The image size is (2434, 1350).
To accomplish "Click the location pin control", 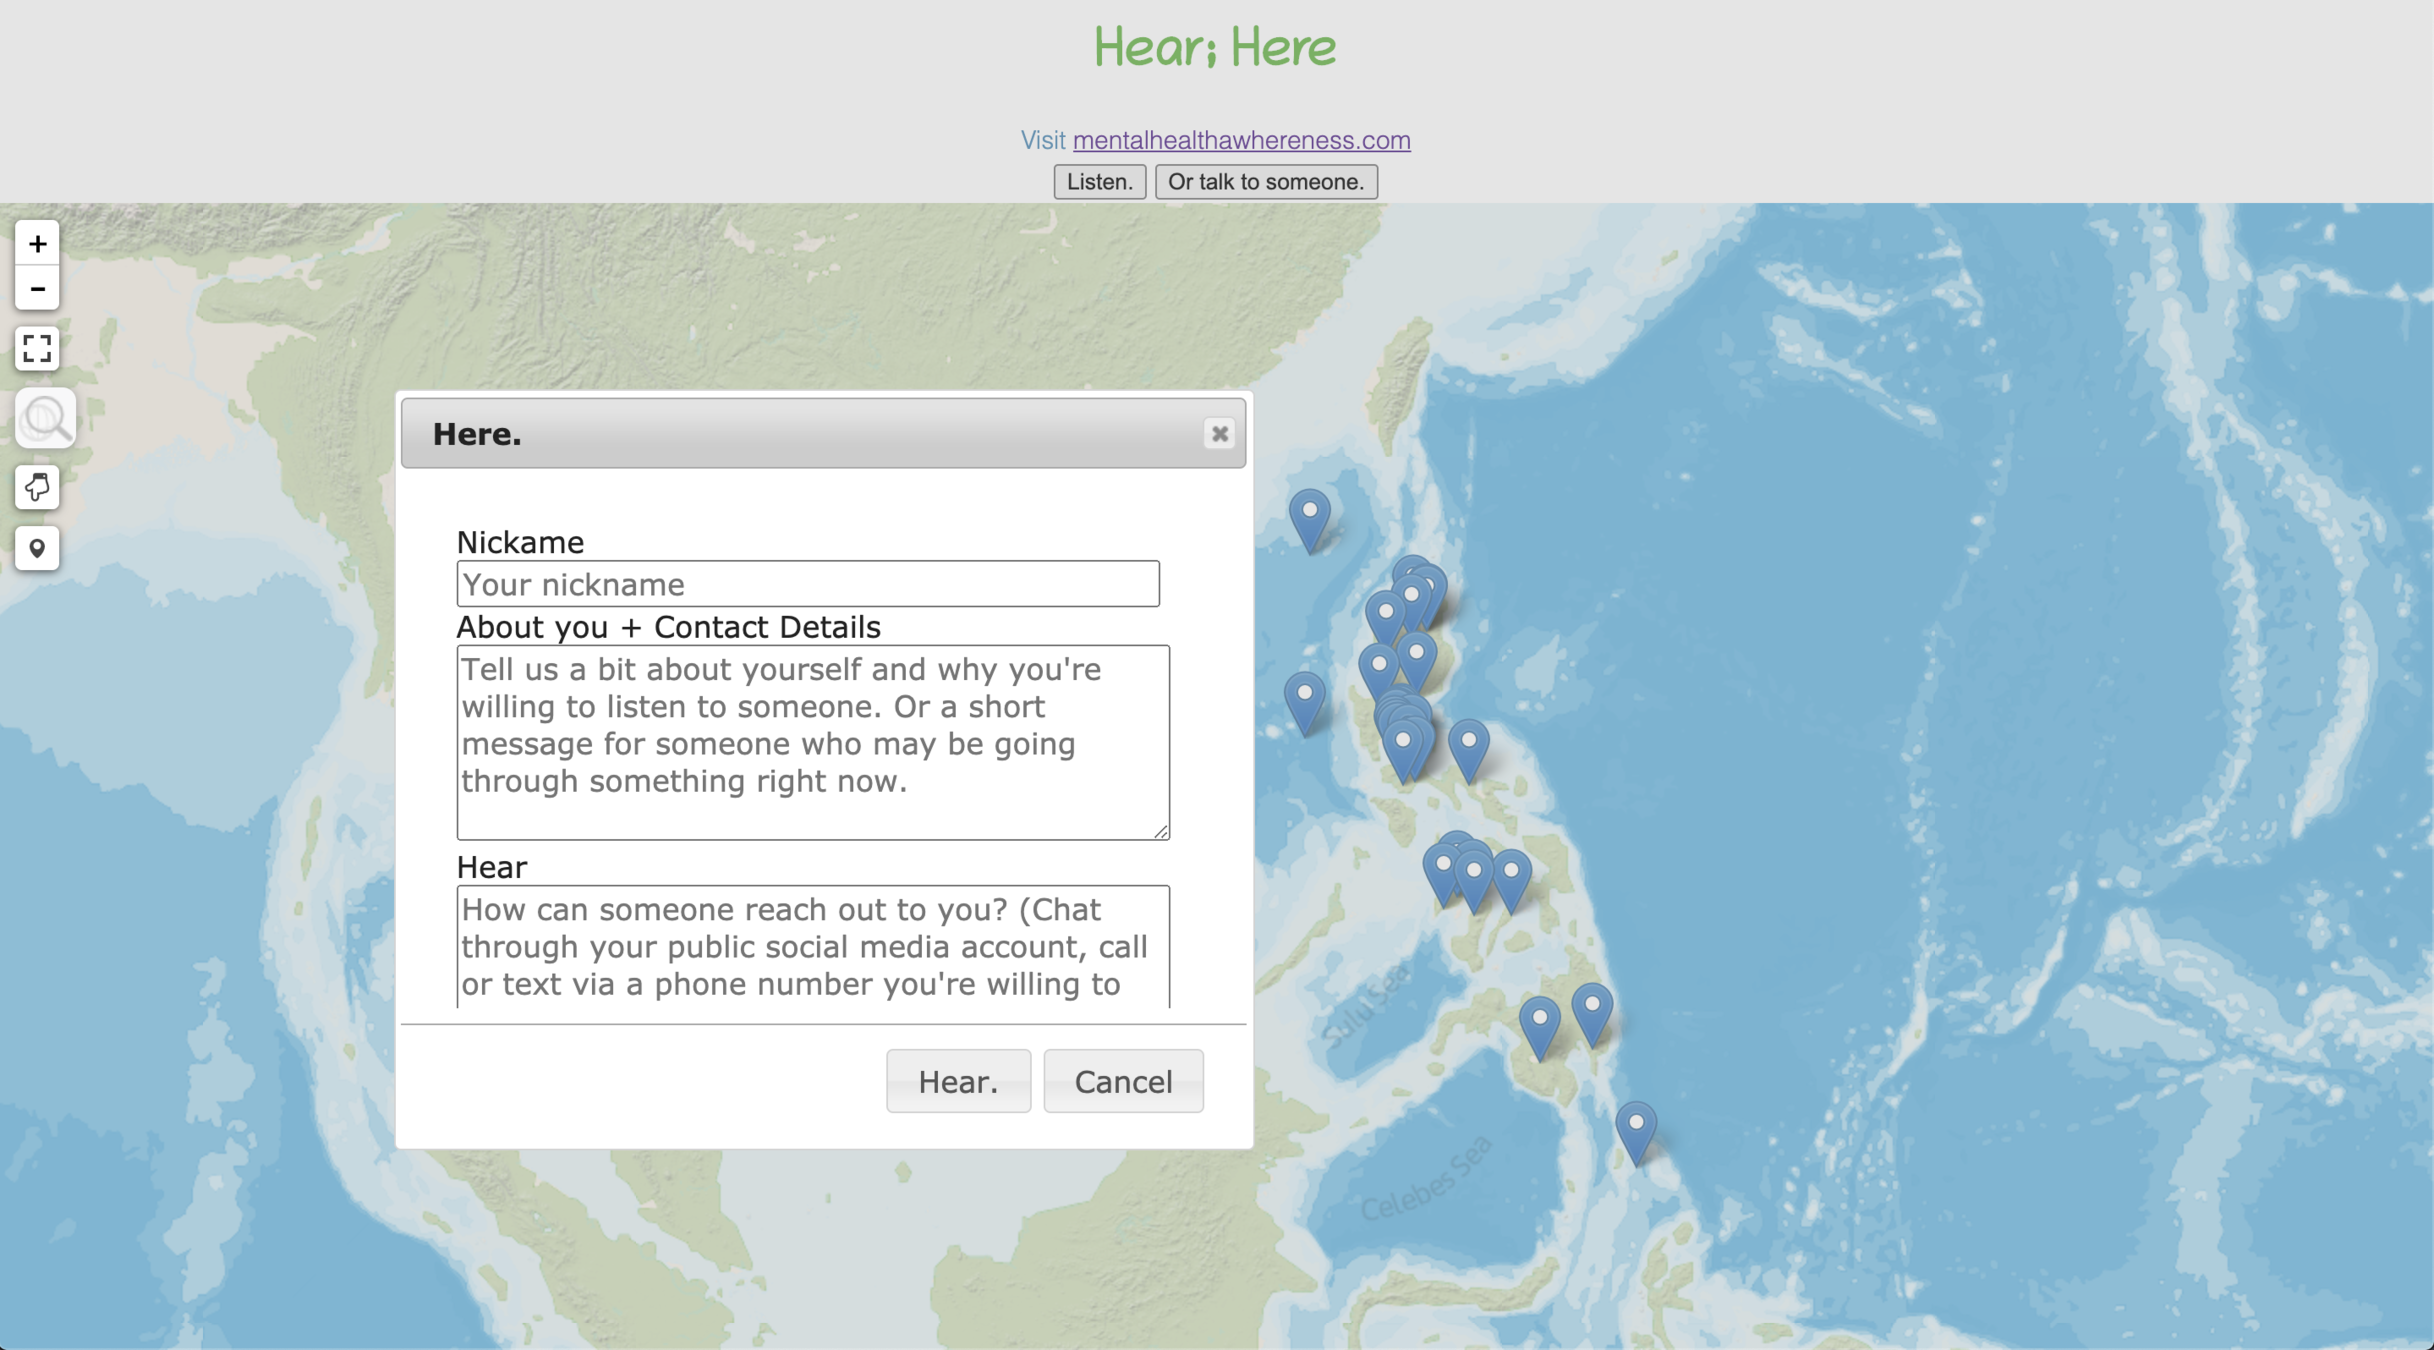I will [x=37, y=548].
